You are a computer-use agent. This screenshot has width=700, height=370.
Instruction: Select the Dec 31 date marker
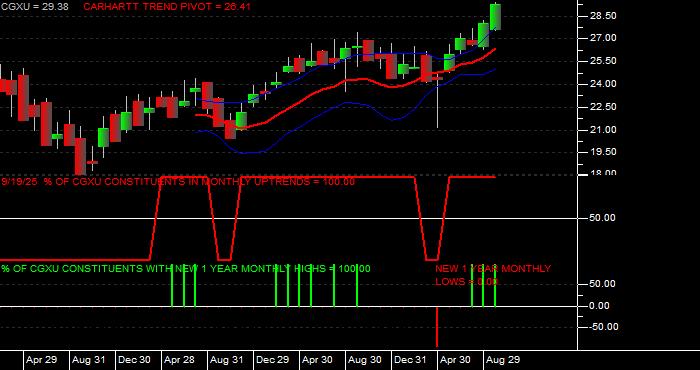tap(410, 360)
